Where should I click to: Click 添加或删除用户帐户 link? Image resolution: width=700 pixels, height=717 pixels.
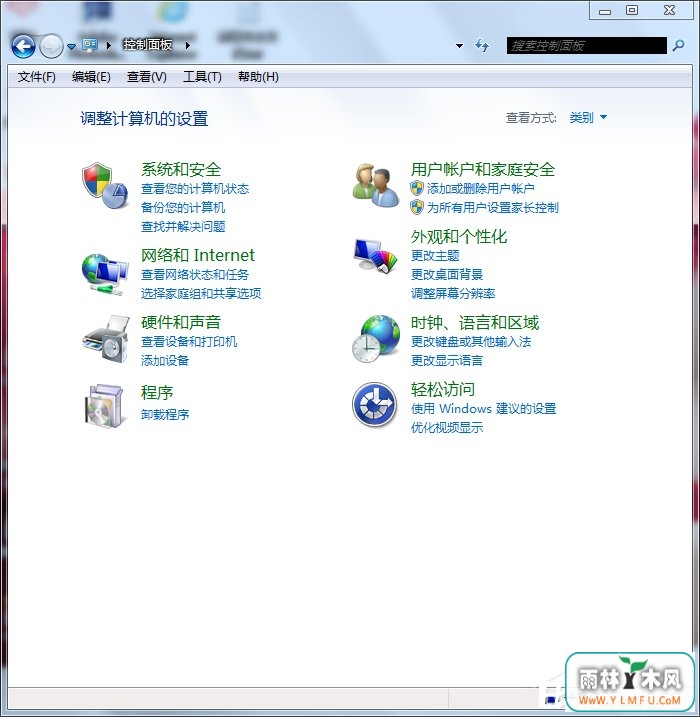click(481, 188)
